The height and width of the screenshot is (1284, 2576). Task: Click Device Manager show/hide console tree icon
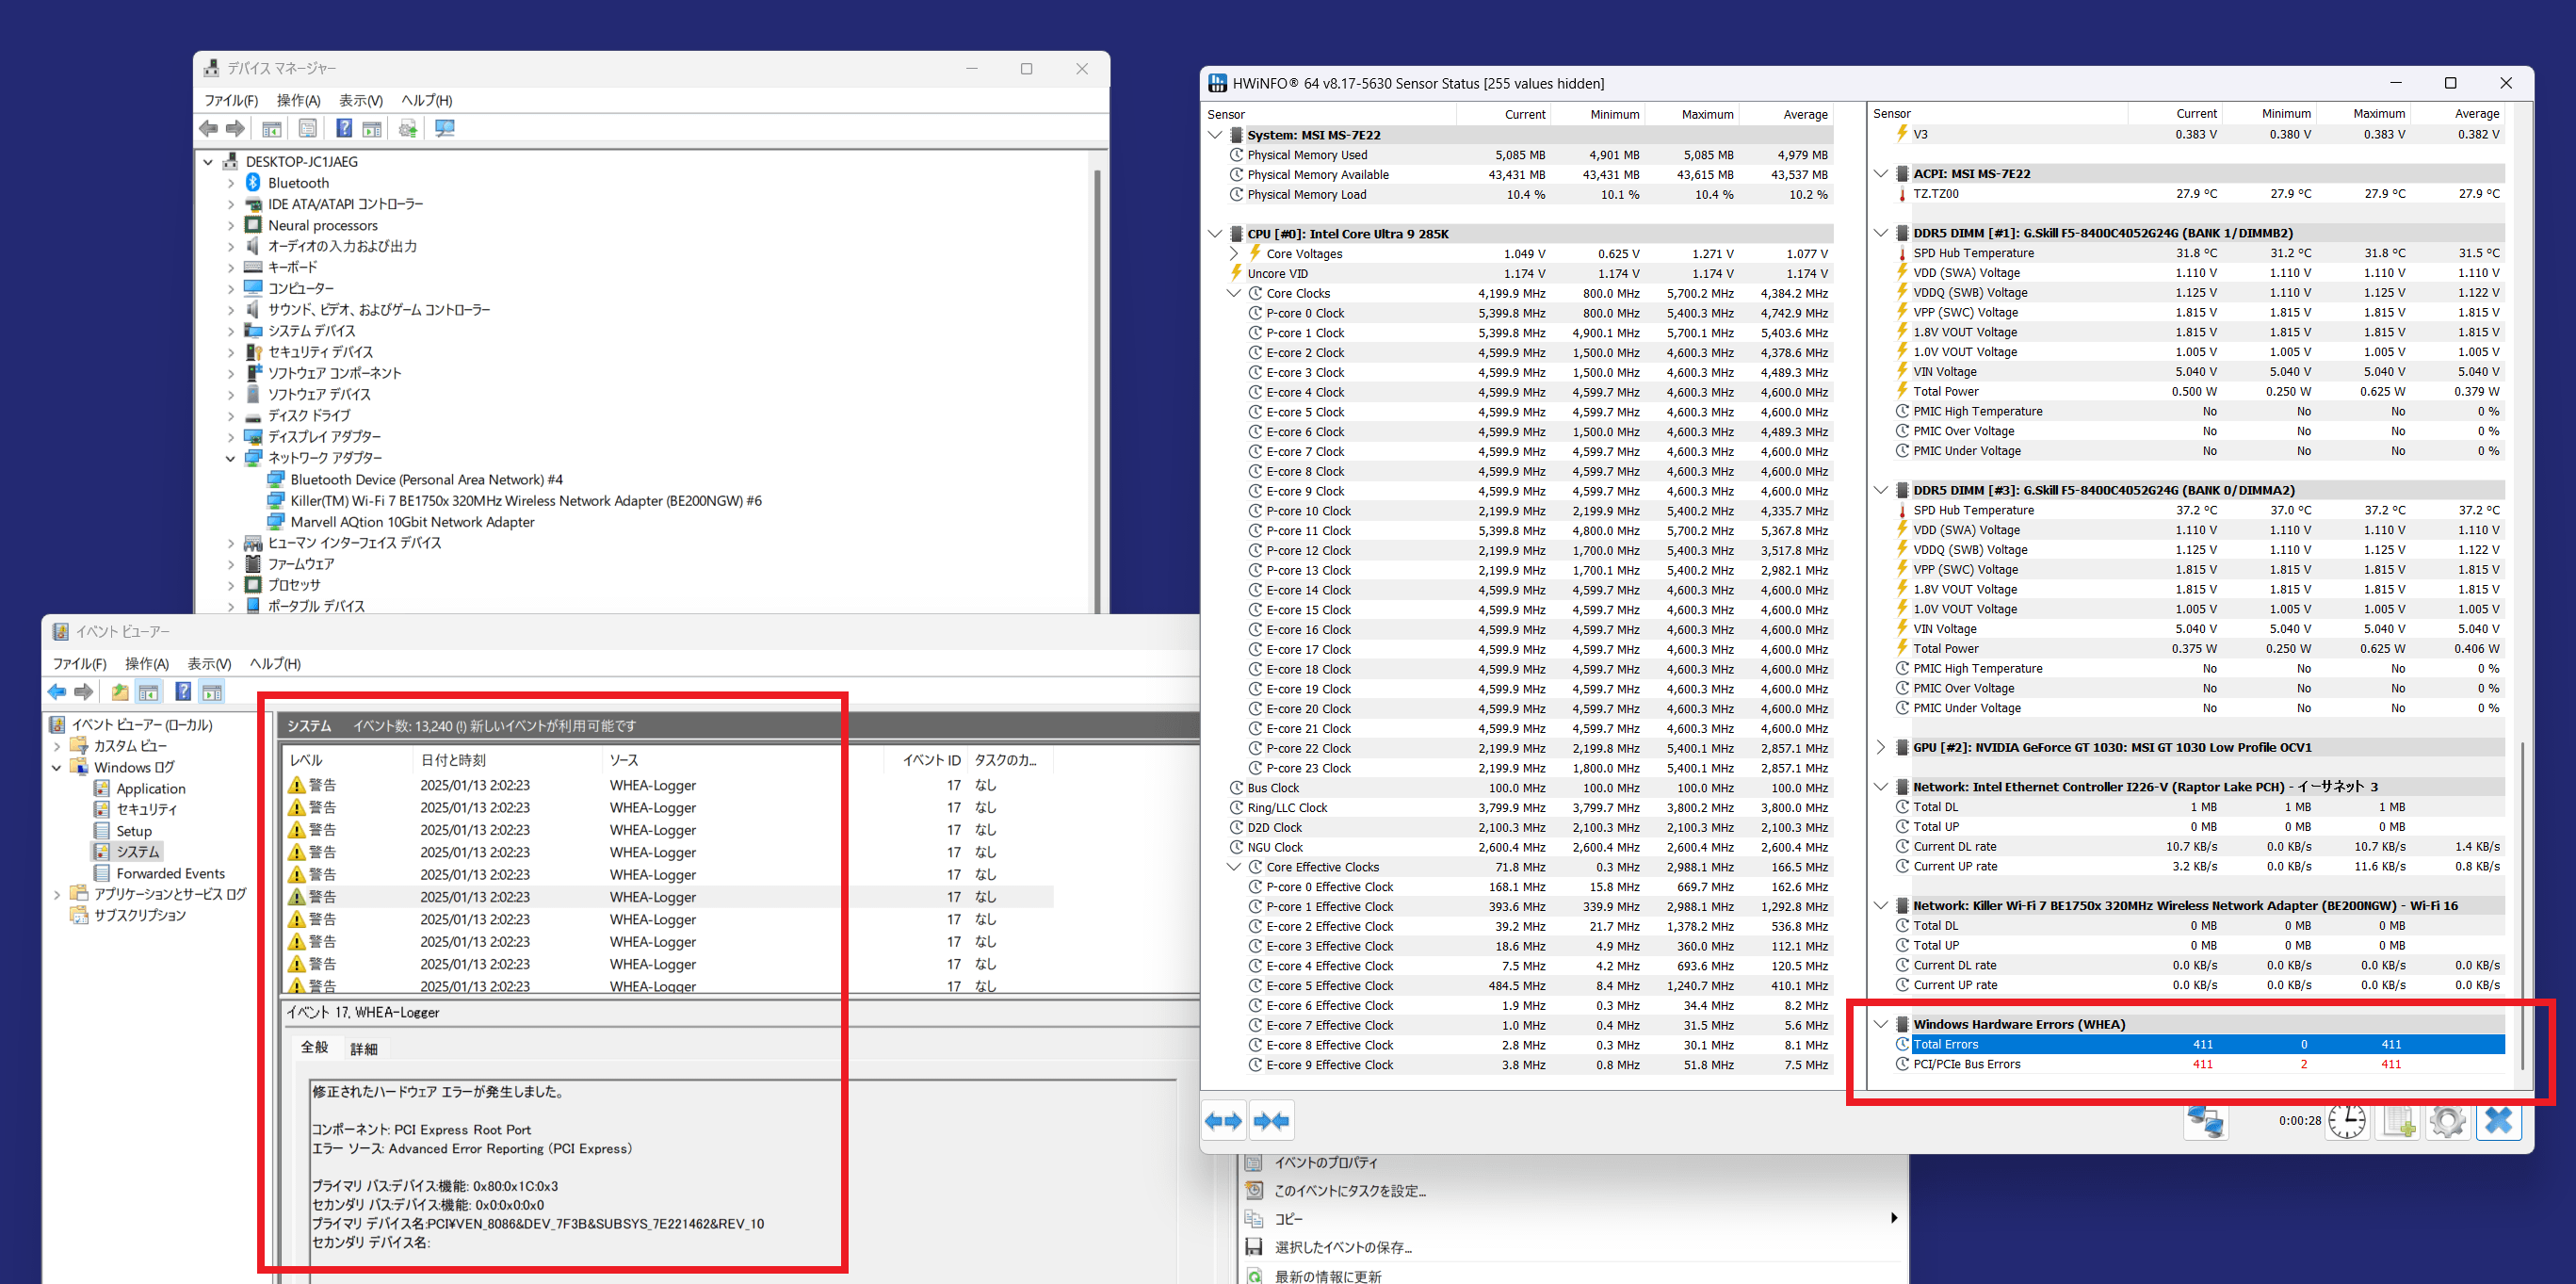(271, 128)
